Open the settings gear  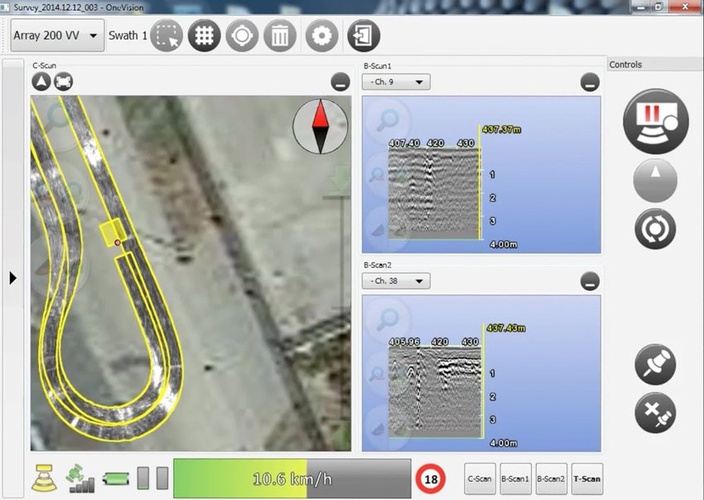coord(321,36)
